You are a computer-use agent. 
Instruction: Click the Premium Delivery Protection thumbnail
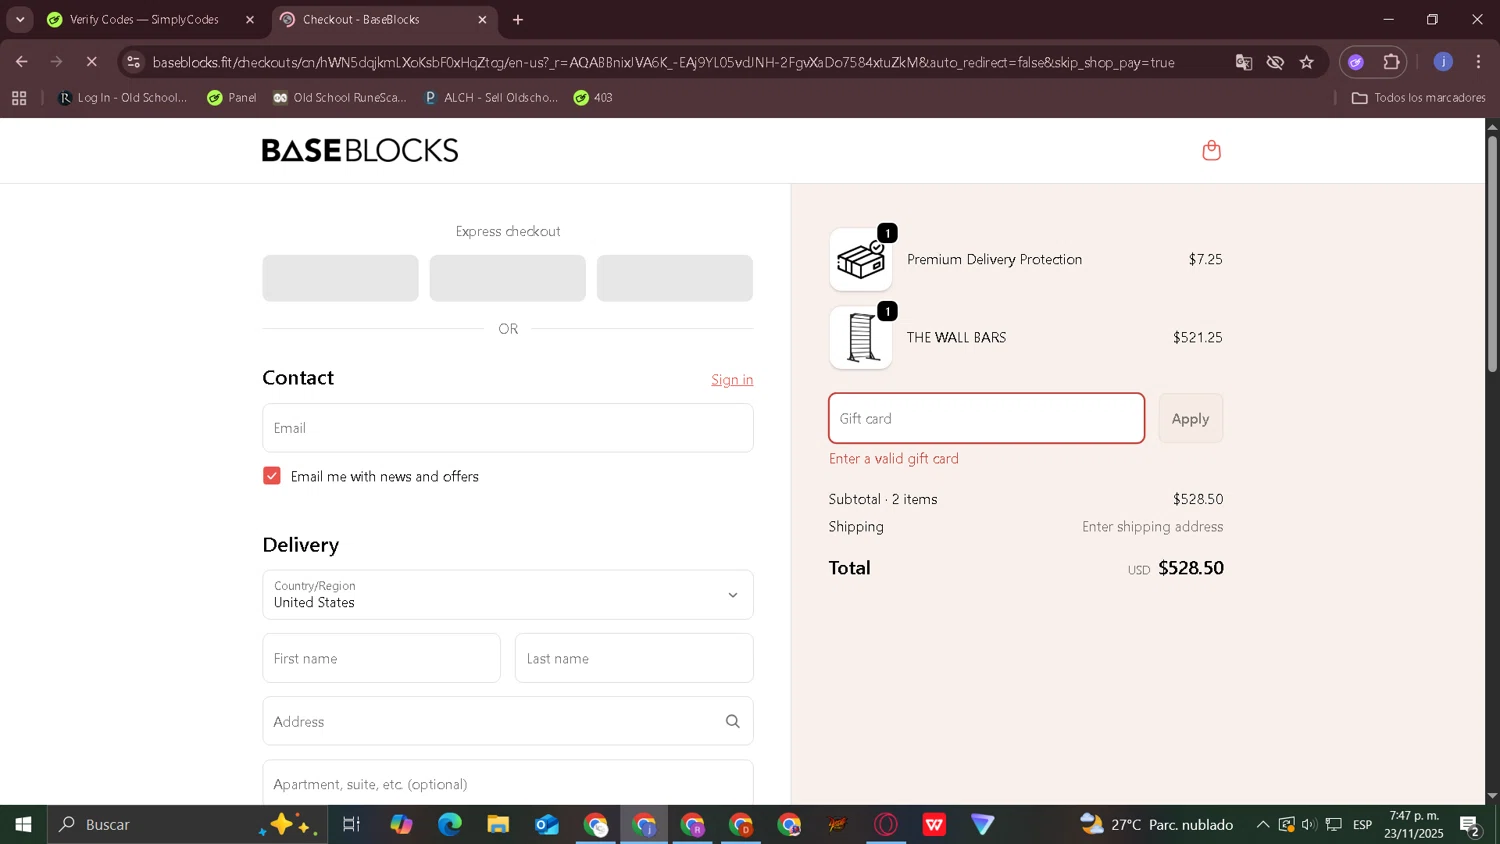[x=861, y=259]
